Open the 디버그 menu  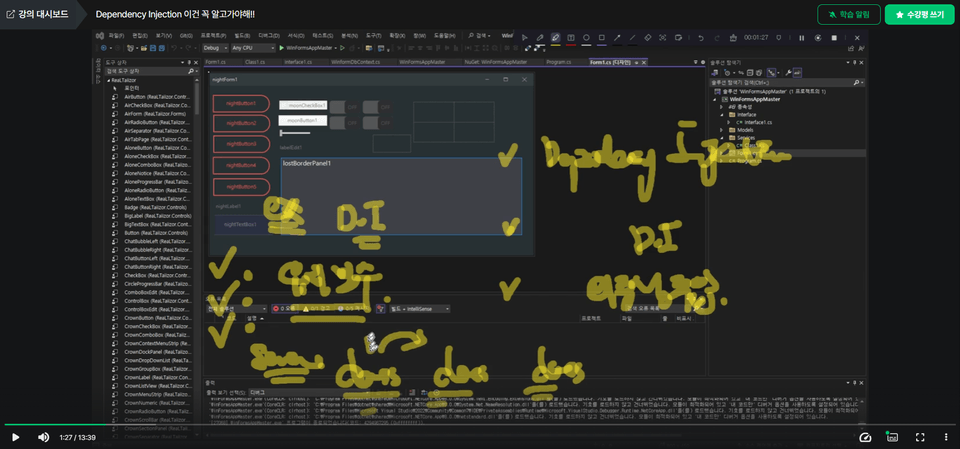pos(268,36)
